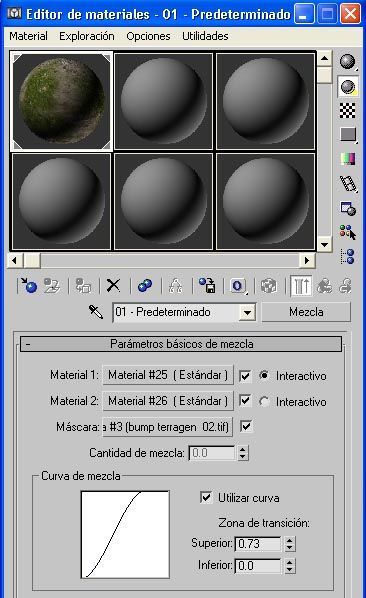Click the window system icon in titlebar
The width and height of the screenshot is (366, 598).
pyautogui.click(x=14, y=14)
